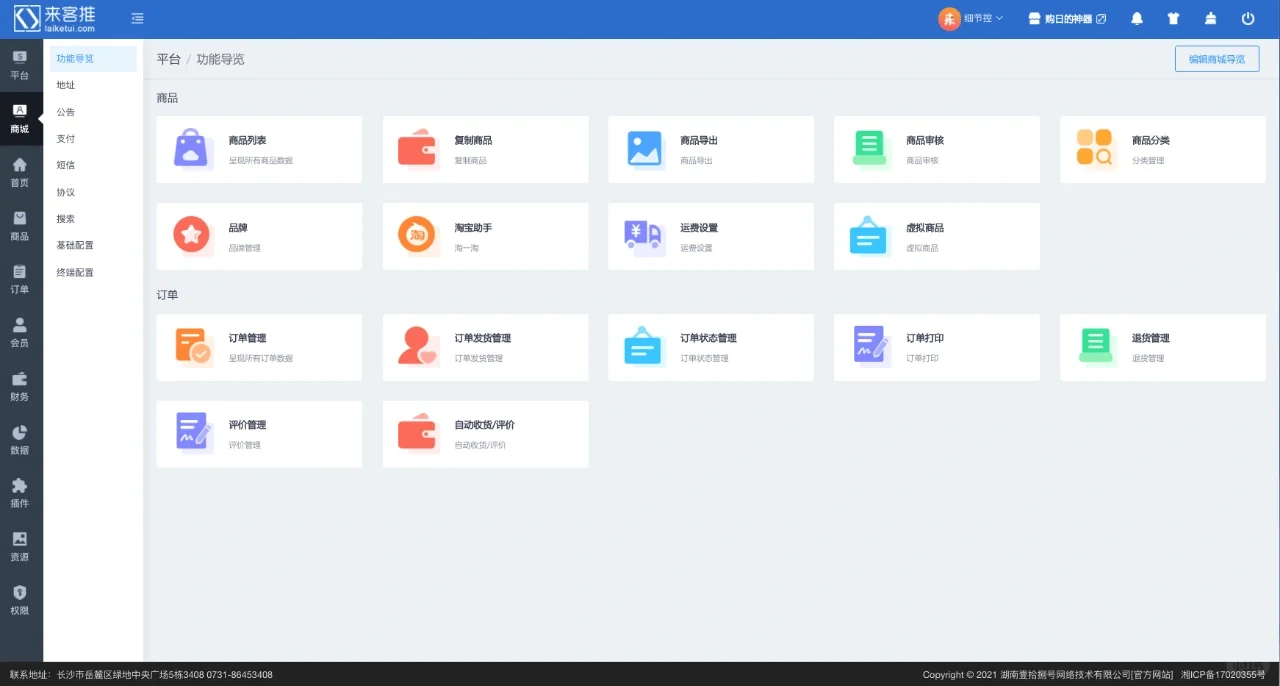Open 财务 in the left sidebar

point(20,386)
